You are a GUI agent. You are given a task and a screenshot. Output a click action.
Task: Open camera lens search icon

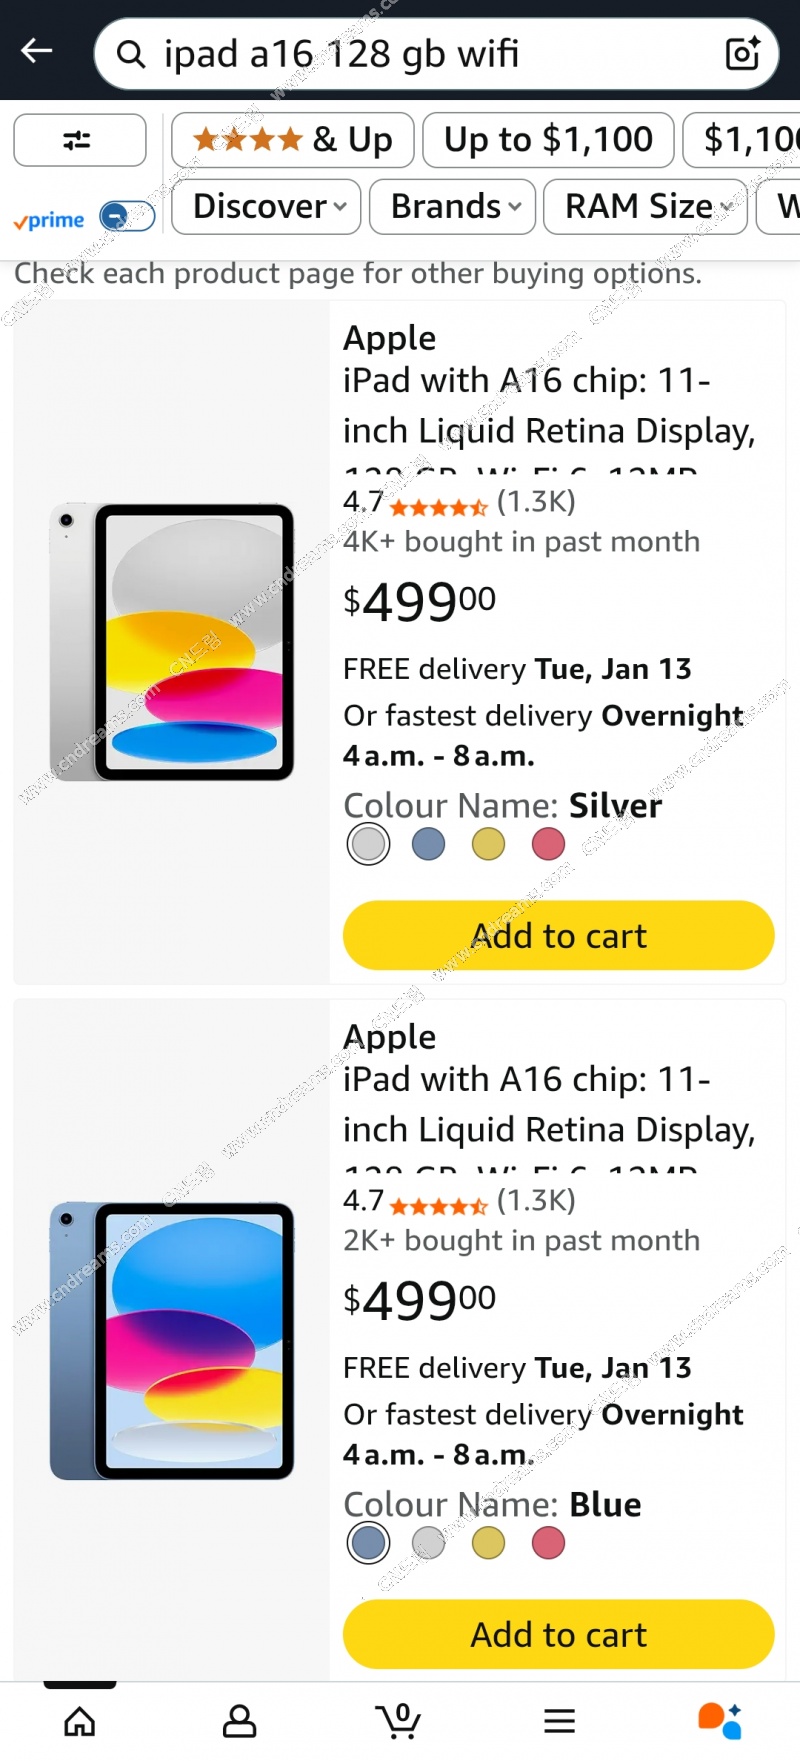743,53
